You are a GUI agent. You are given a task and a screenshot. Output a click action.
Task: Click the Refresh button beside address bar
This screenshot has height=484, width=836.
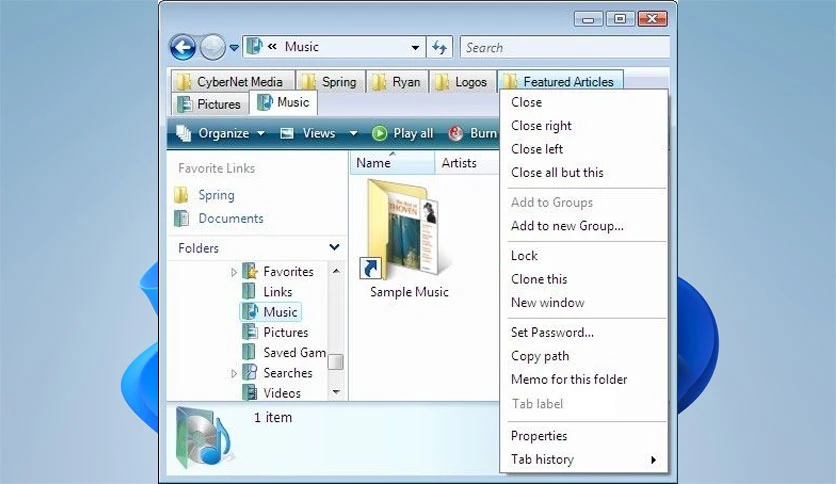440,47
